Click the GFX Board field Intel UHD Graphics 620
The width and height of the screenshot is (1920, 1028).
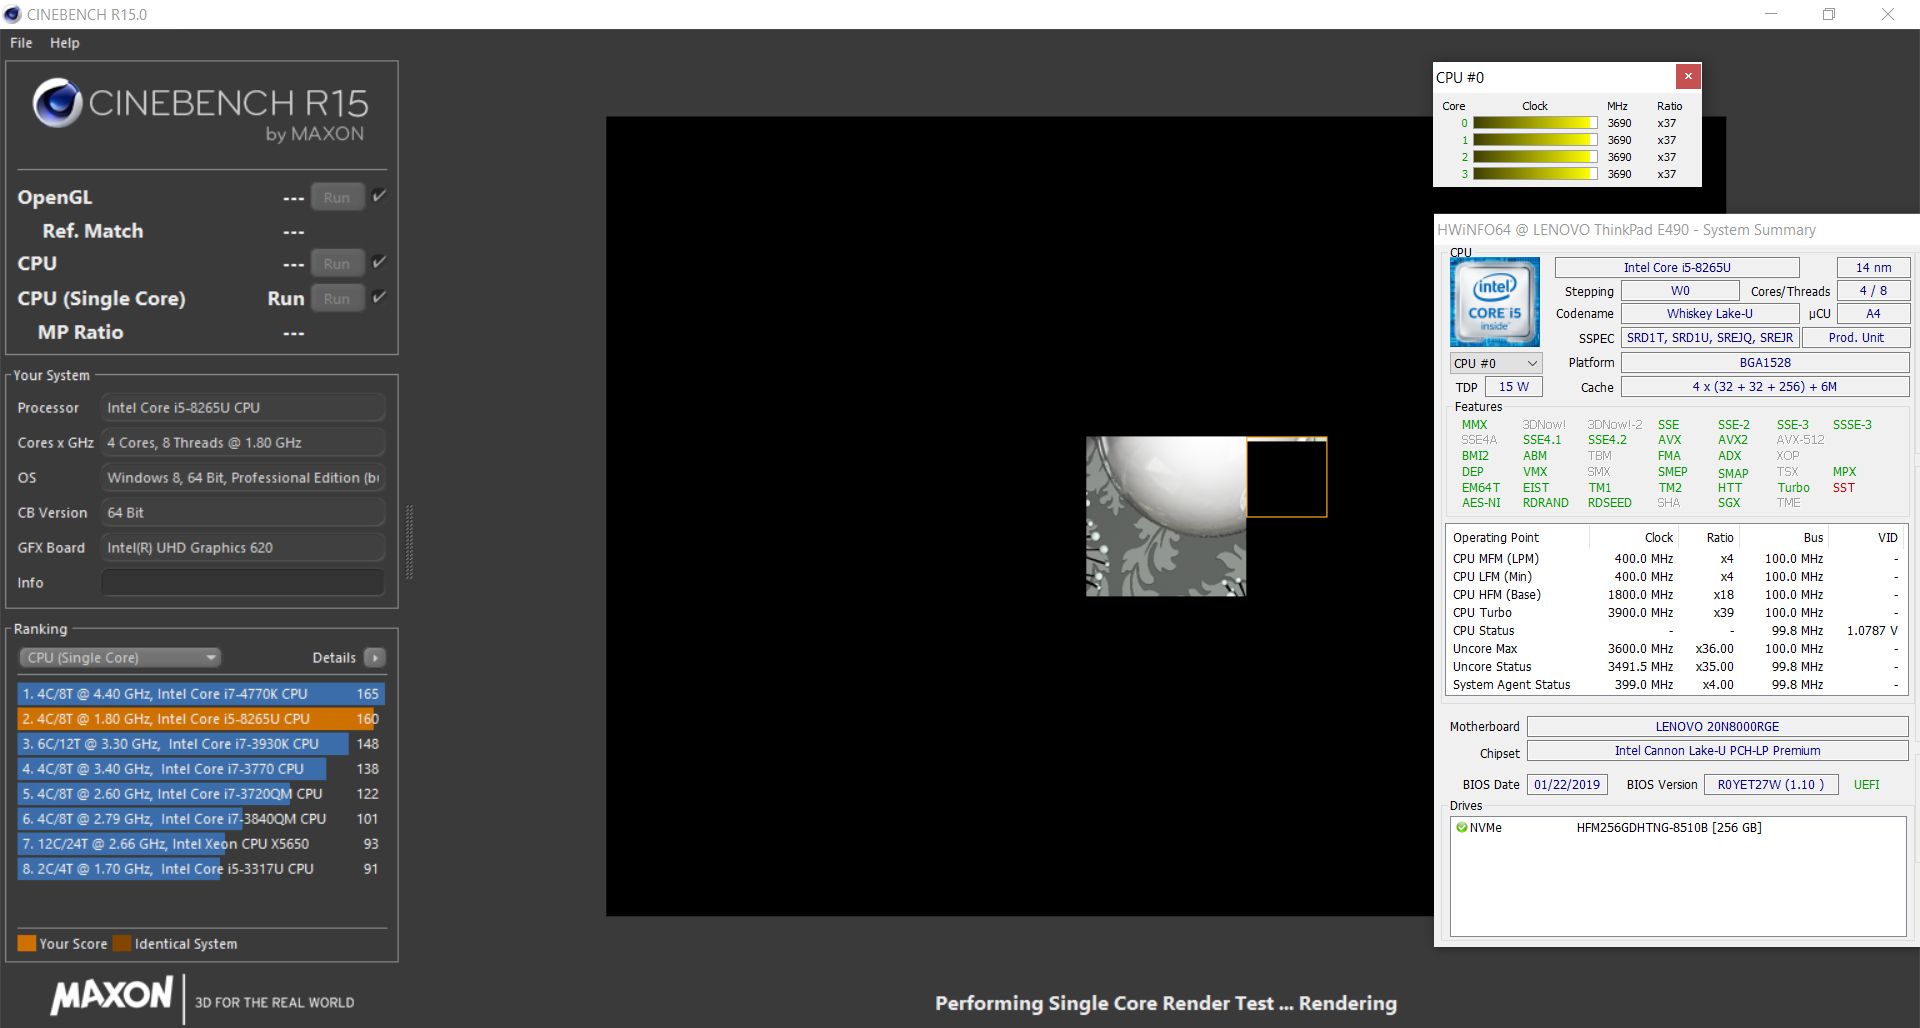pos(243,548)
